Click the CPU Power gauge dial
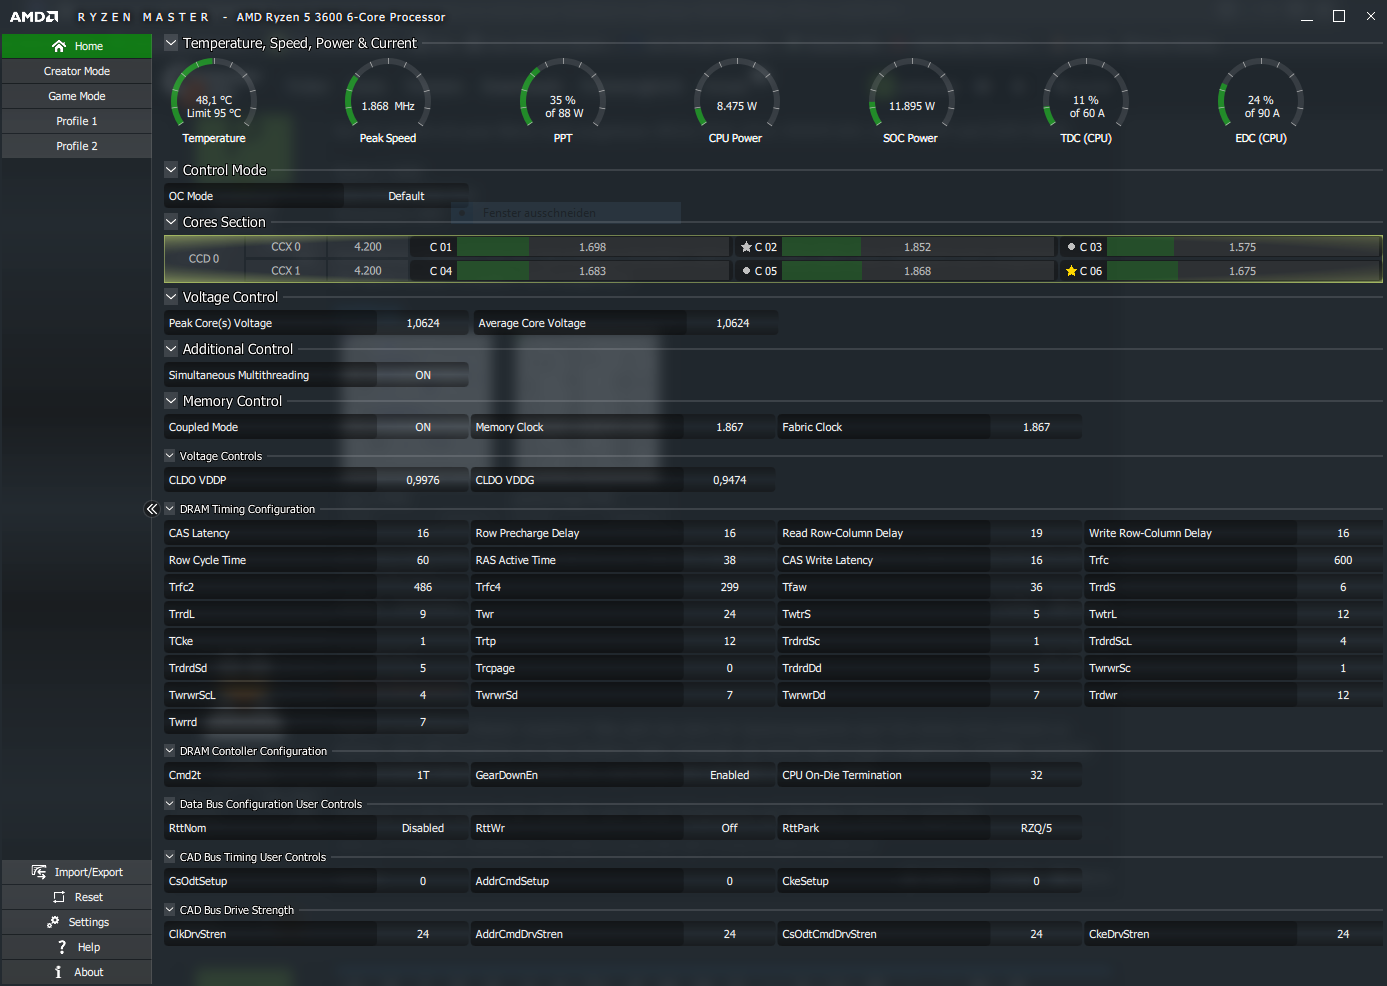The width and height of the screenshot is (1387, 986). pos(737,94)
